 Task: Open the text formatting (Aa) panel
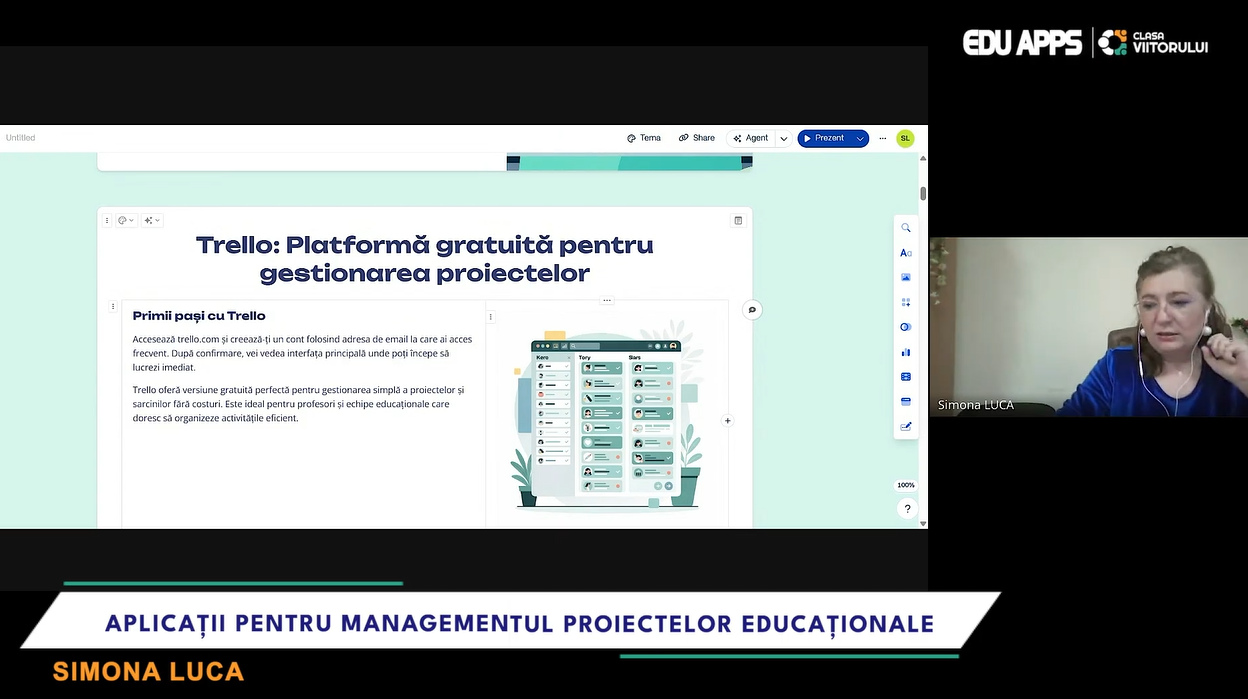(x=906, y=253)
